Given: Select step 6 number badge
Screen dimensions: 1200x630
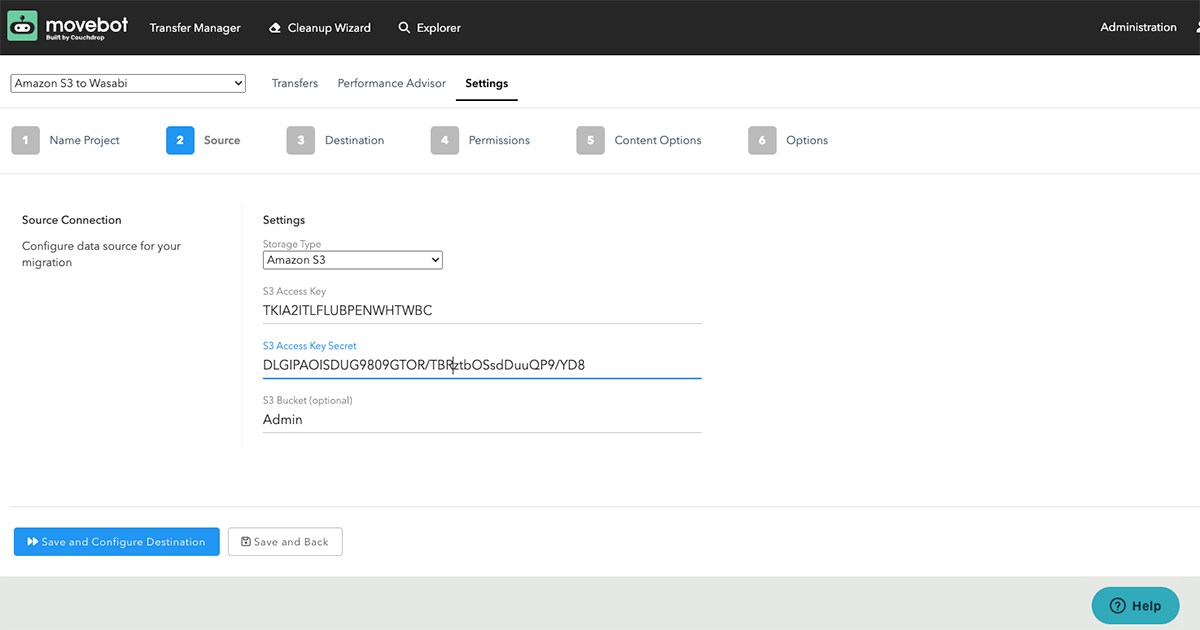Looking at the screenshot, I should click(x=762, y=140).
